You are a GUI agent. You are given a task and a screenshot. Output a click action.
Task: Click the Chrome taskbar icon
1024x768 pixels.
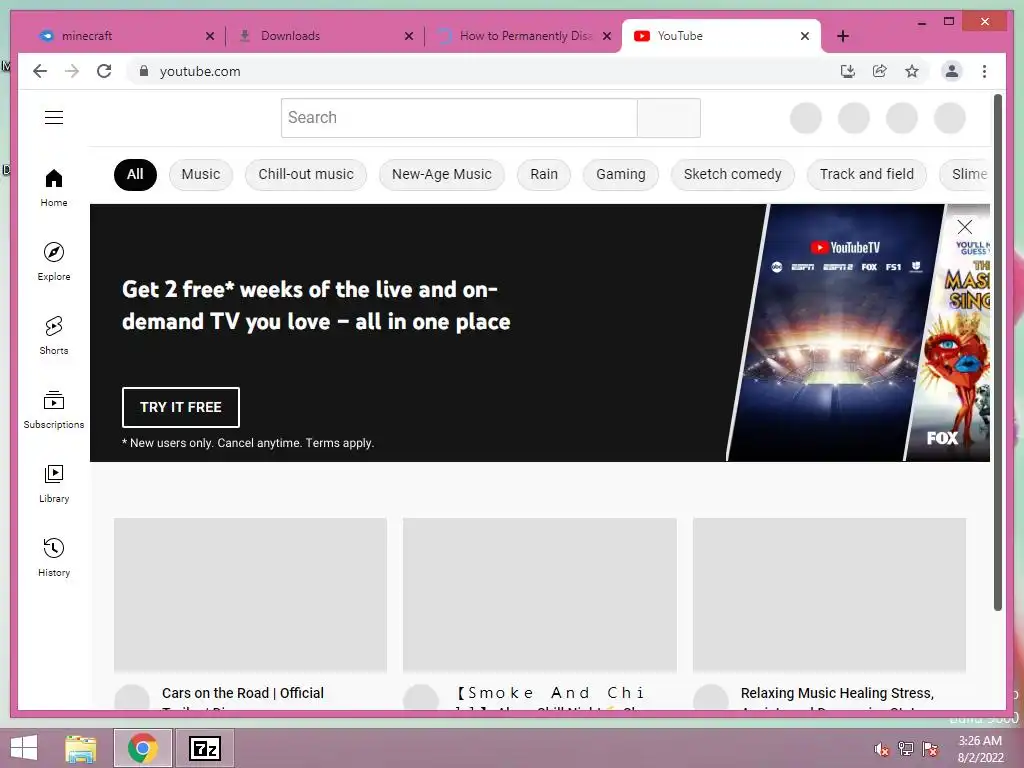142,748
